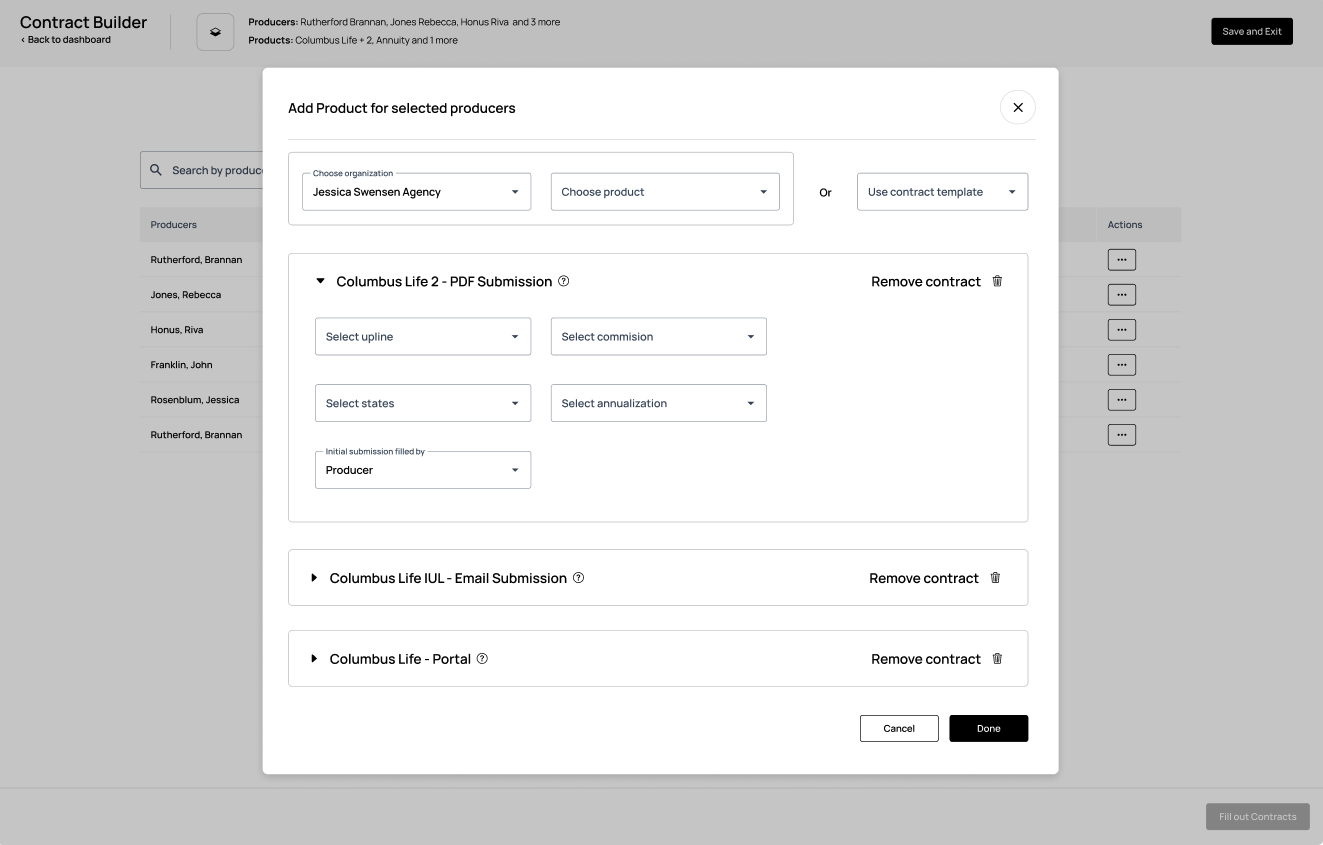Image resolution: width=1323 pixels, height=845 pixels.
Task: Open the Choose organization dropdown
Action: tap(416, 192)
